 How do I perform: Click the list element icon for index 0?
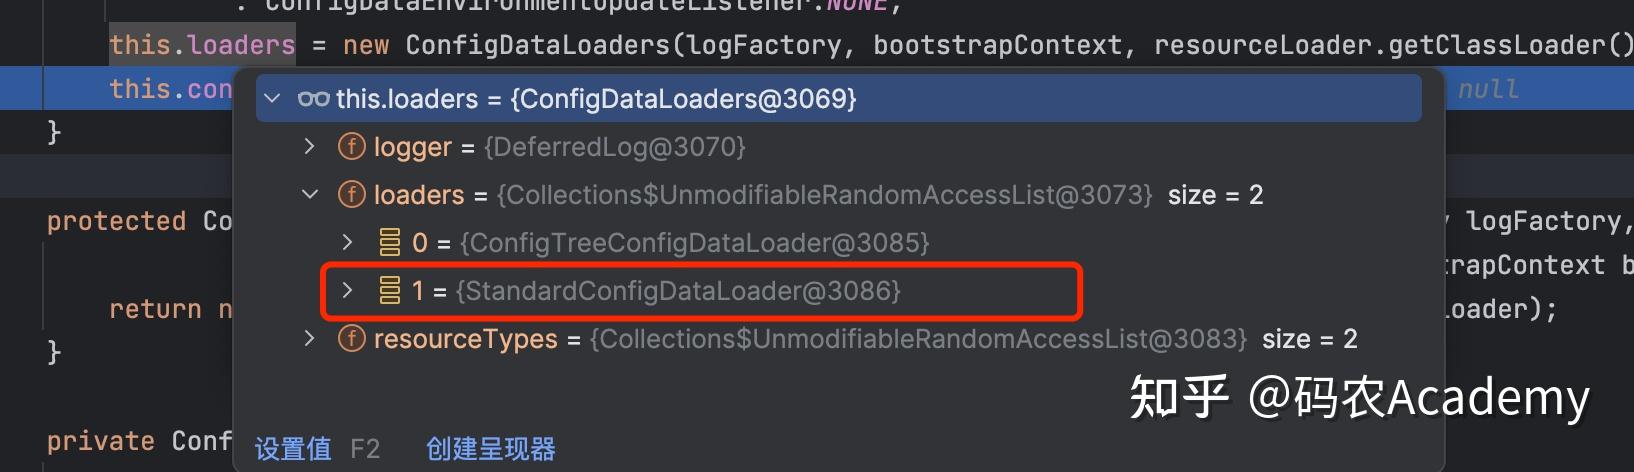point(390,243)
